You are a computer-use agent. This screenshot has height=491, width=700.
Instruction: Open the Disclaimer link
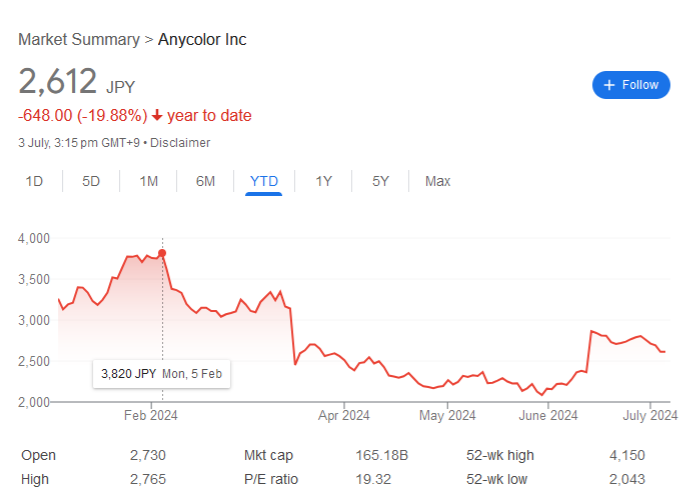click(x=180, y=143)
